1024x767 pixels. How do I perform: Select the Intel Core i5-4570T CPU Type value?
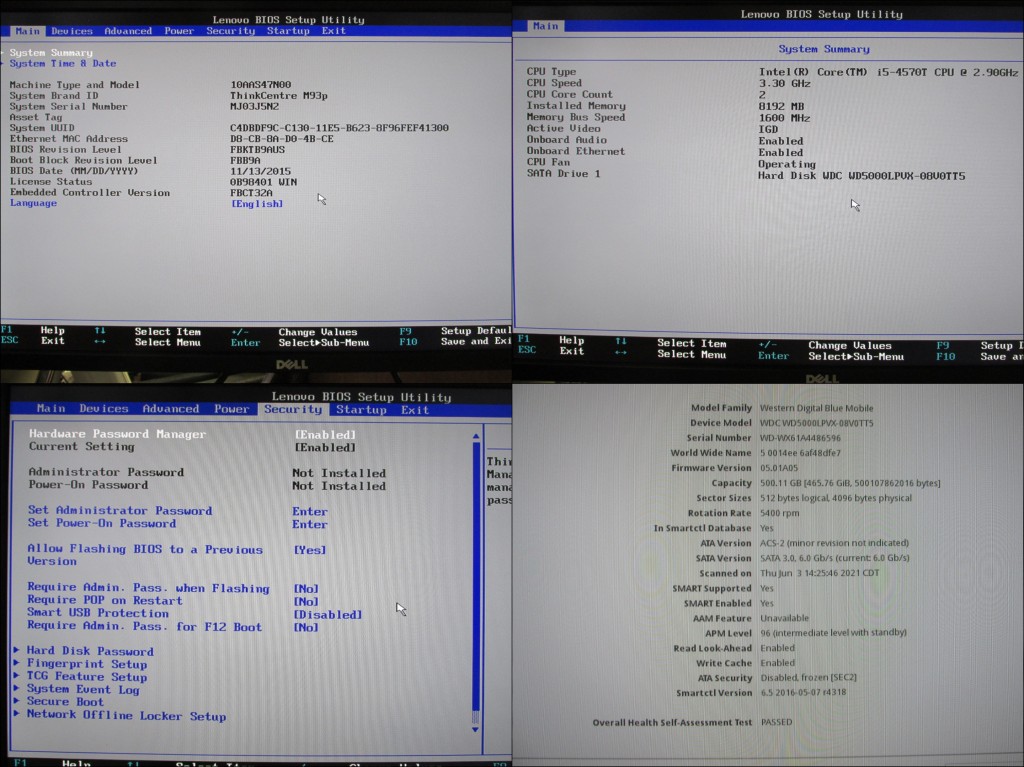[x=888, y=72]
